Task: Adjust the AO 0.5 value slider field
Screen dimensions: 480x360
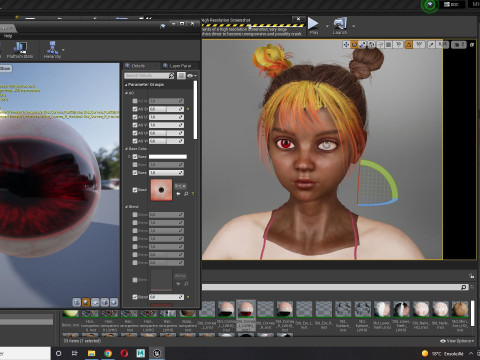Action: pyautogui.click(x=166, y=109)
